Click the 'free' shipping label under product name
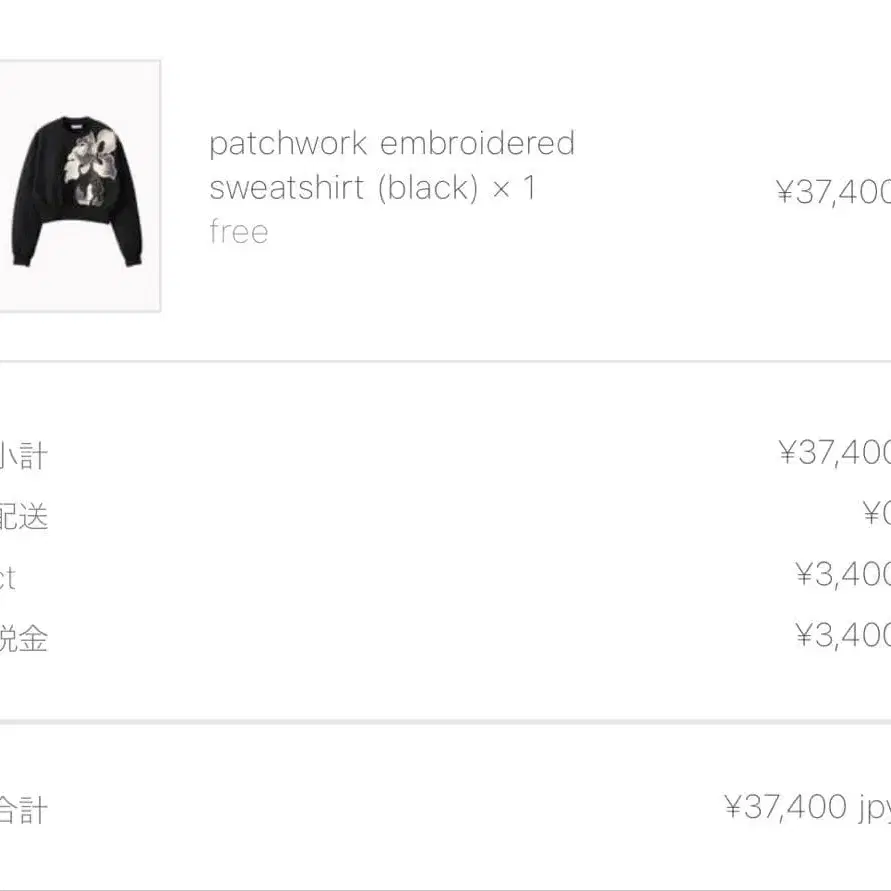Viewport: 891px width, 891px height. point(238,231)
